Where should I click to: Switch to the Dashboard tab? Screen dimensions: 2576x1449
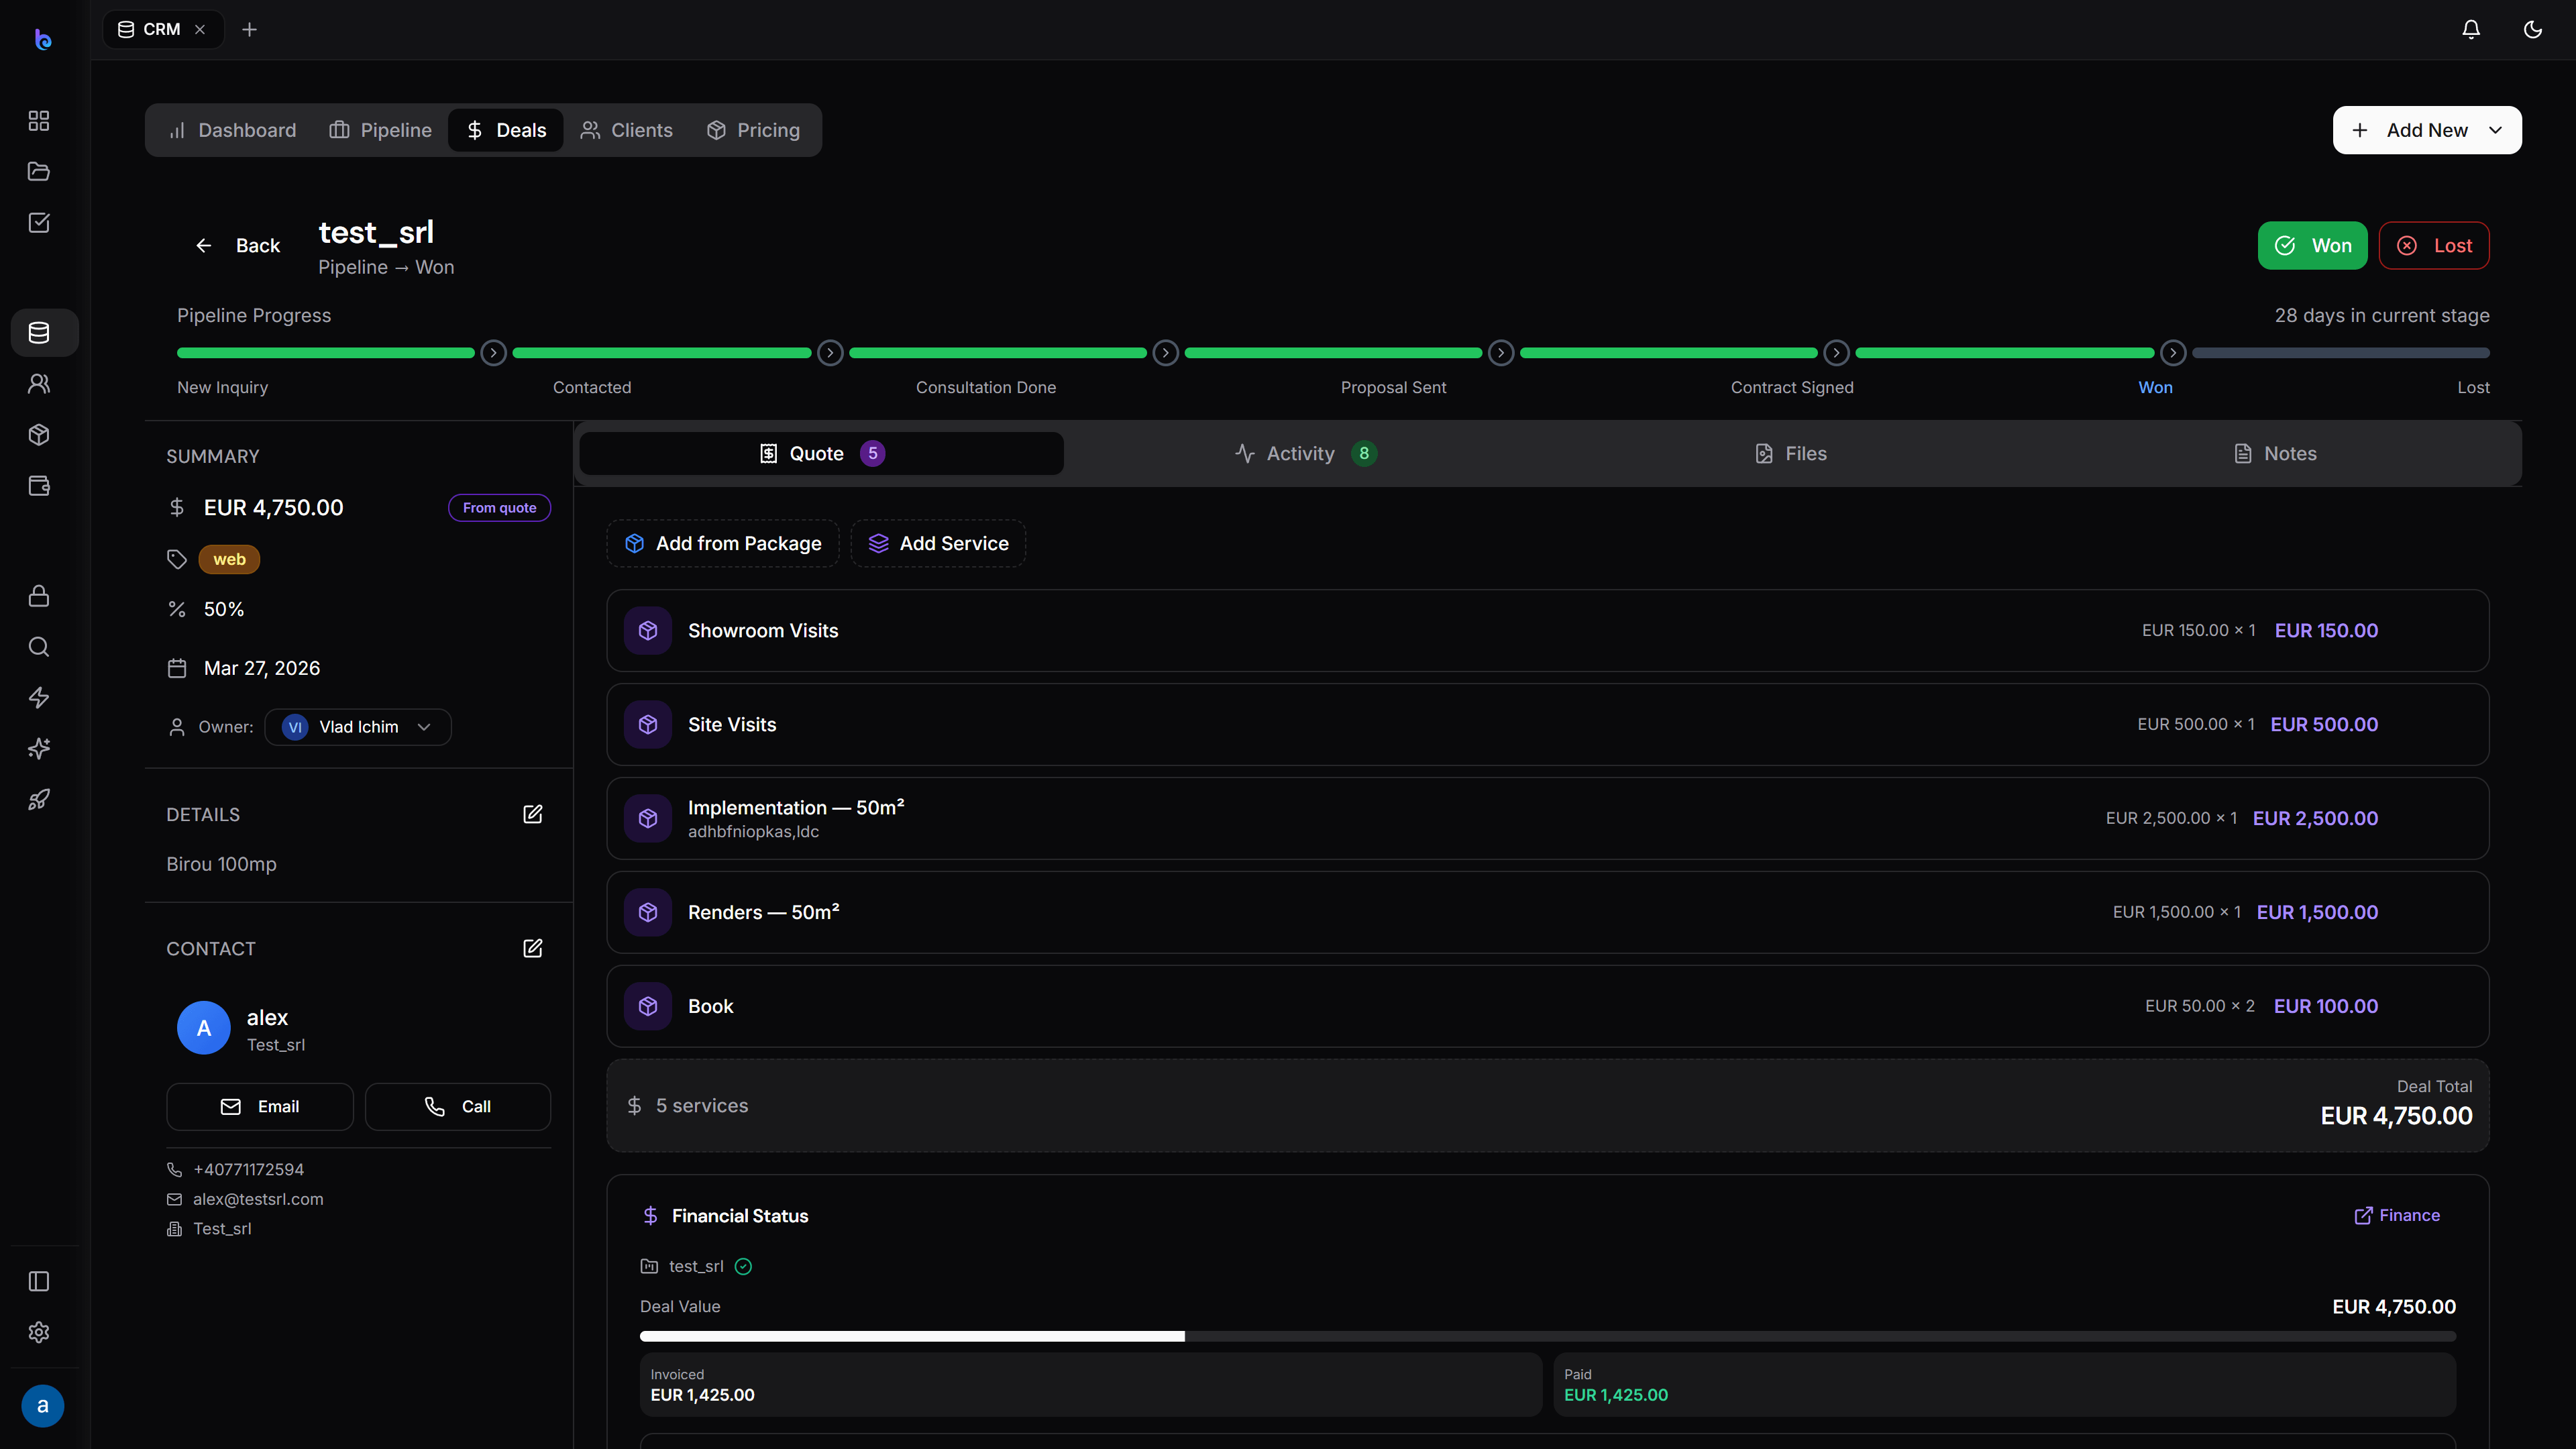pos(233,130)
